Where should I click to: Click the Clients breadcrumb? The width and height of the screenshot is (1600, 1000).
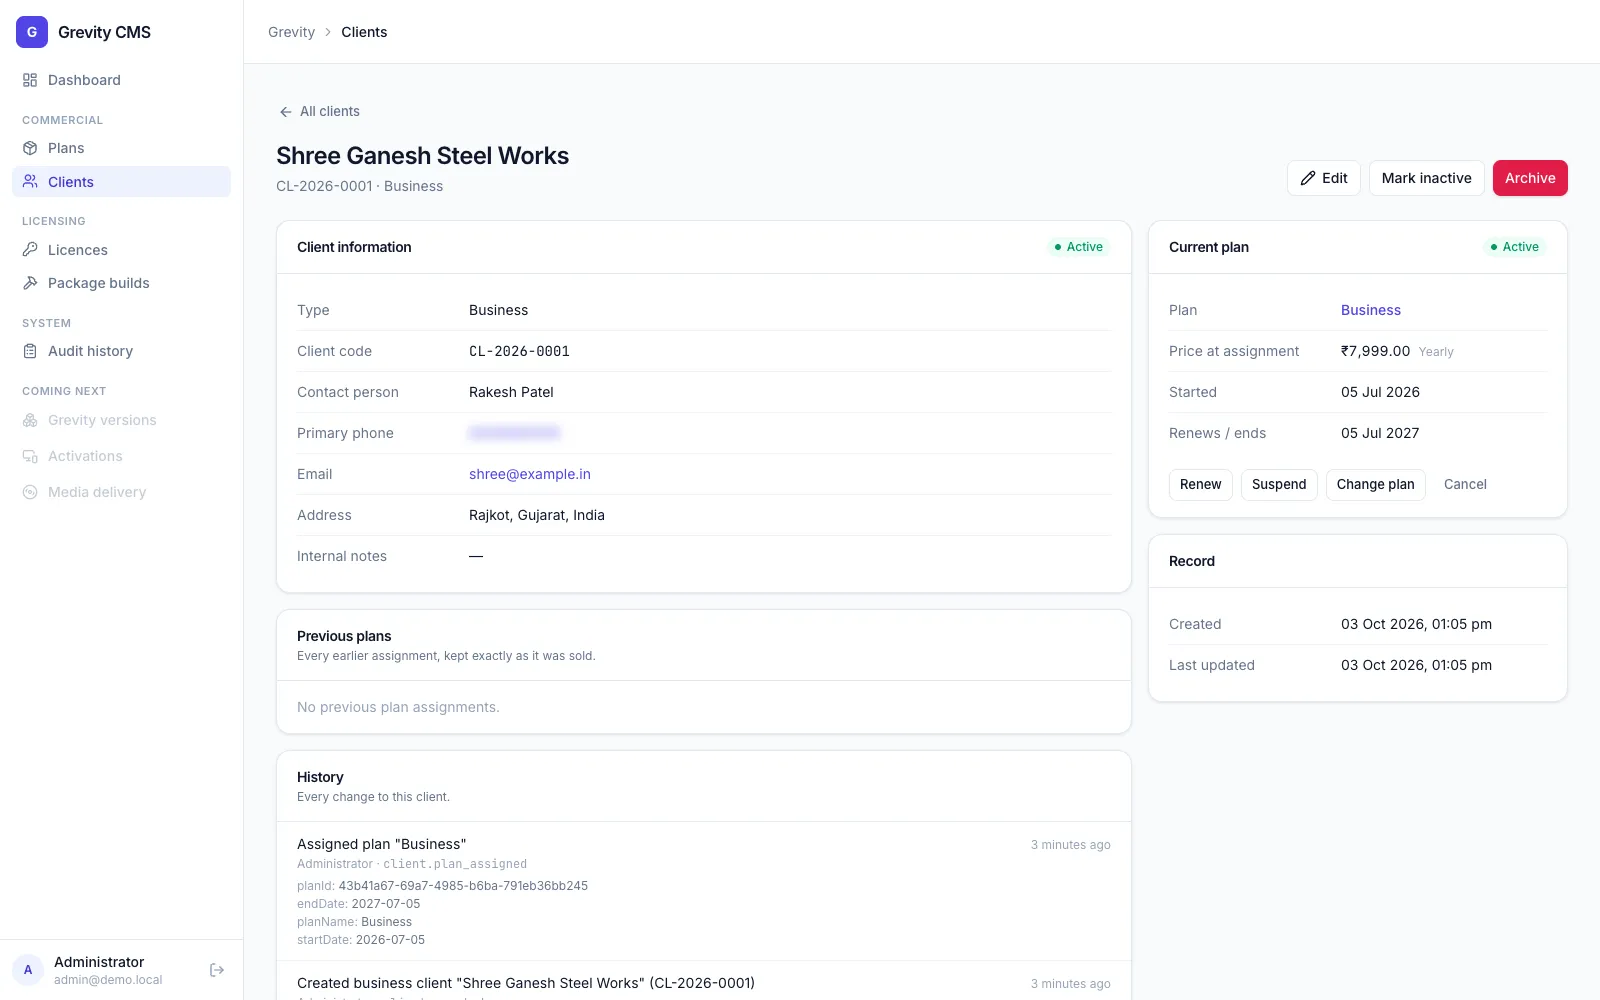(x=364, y=32)
